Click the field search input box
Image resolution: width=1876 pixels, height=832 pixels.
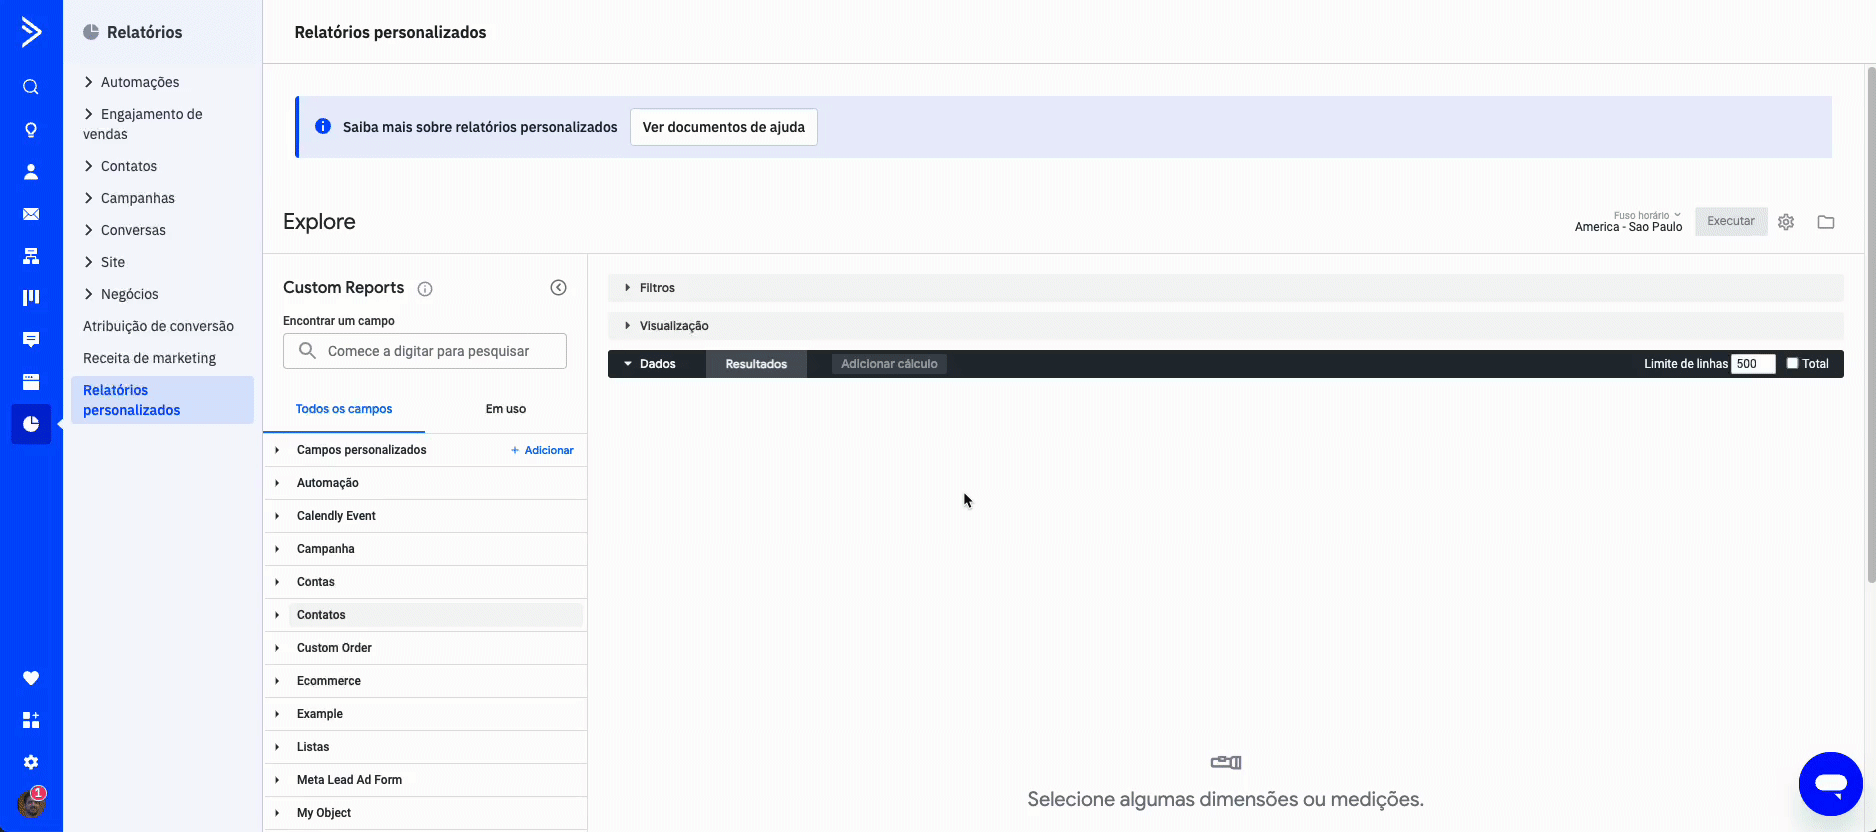[425, 351]
